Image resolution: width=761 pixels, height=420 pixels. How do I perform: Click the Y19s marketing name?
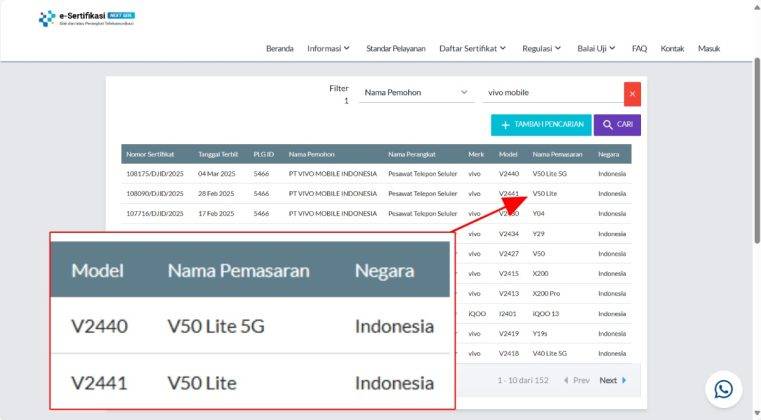[x=540, y=334]
